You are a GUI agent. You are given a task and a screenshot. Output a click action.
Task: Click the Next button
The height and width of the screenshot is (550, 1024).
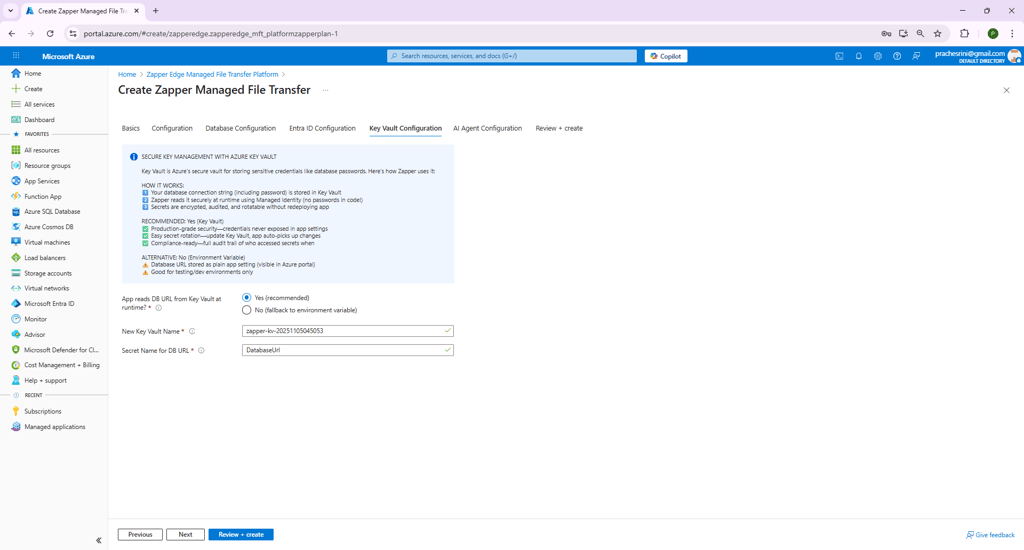(x=185, y=534)
